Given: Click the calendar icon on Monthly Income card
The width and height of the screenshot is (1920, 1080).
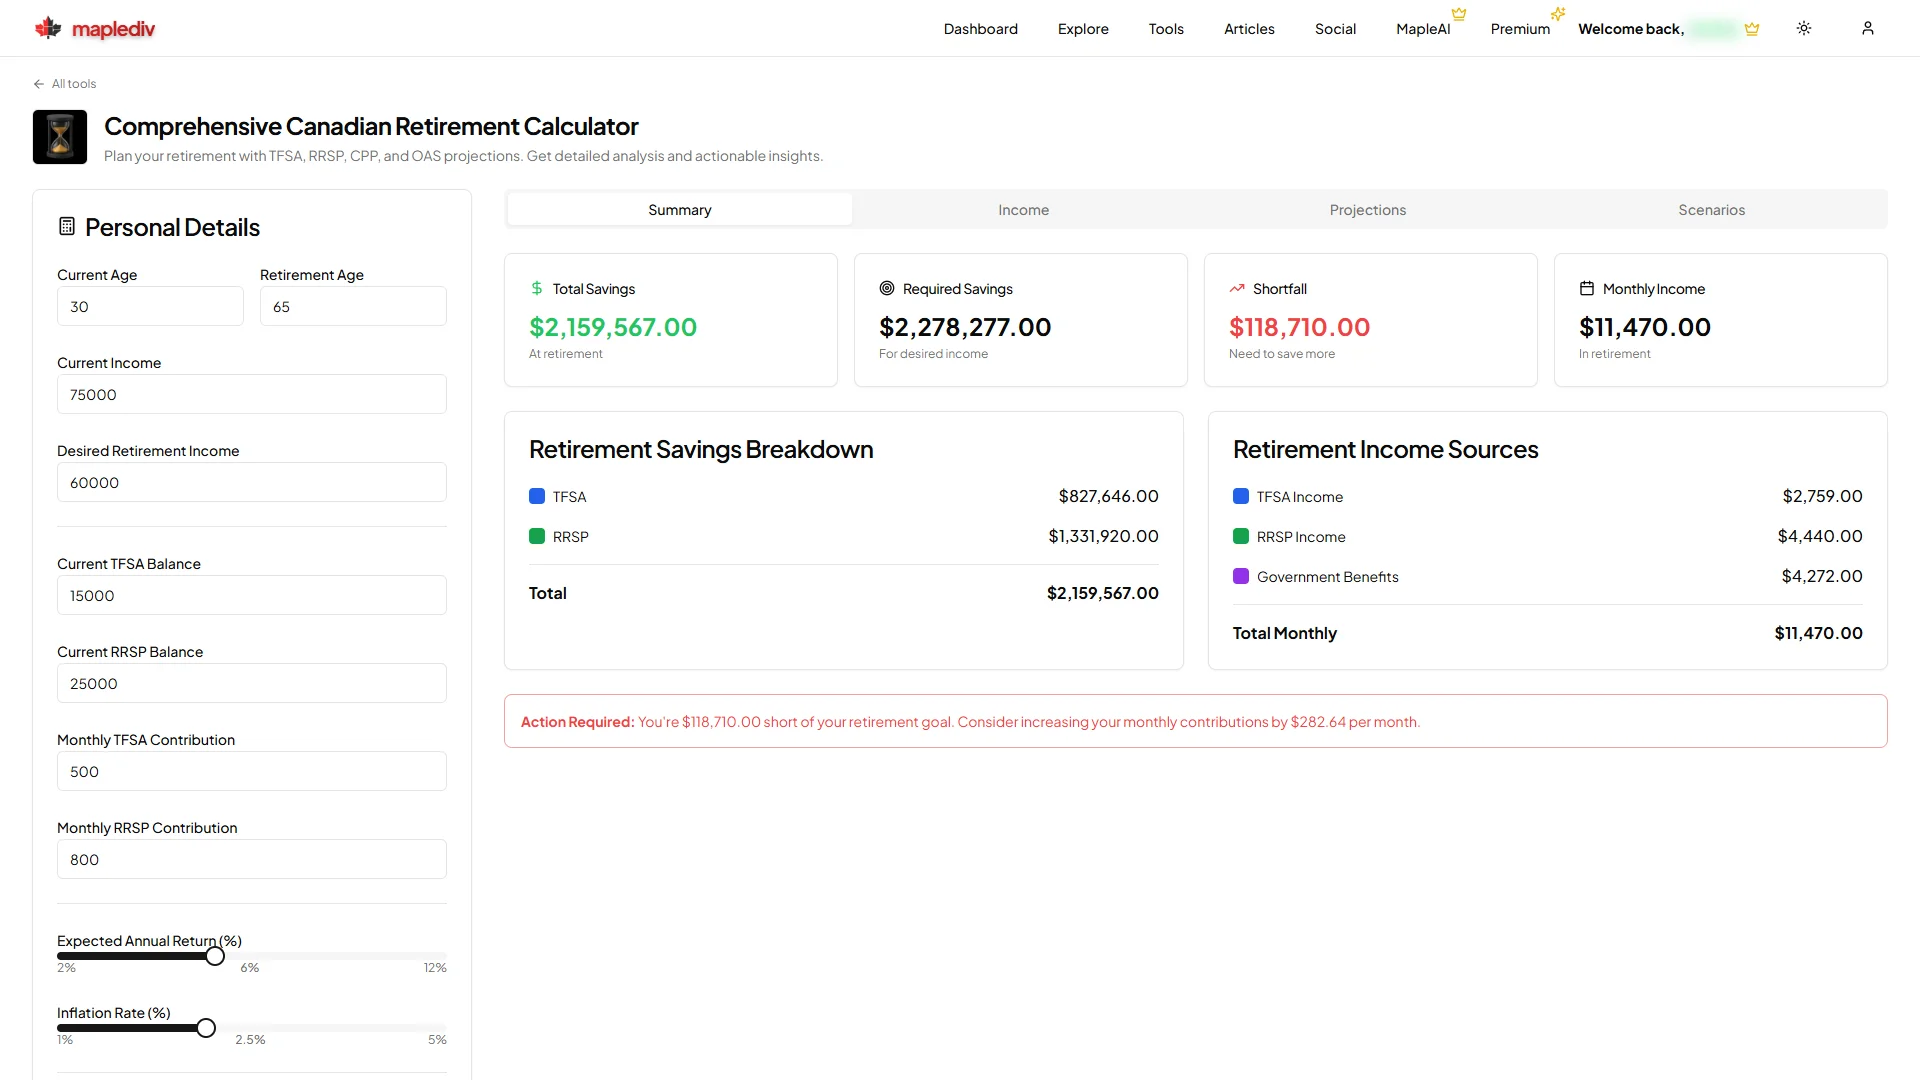Looking at the screenshot, I should 1587,288.
